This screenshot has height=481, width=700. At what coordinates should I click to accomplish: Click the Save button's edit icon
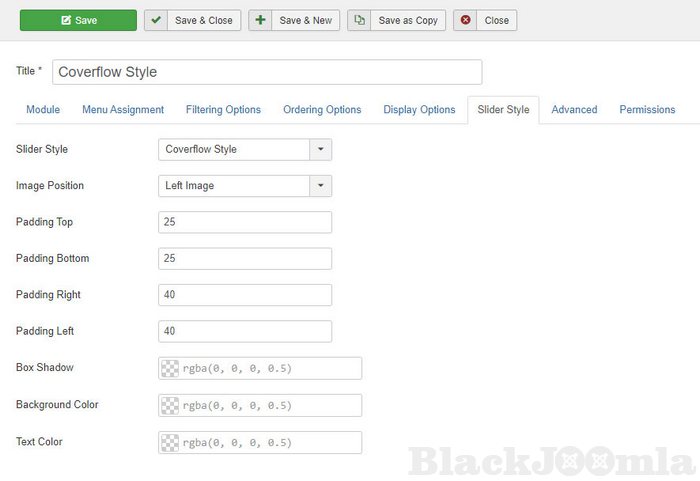pyautogui.click(x=66, y=20)
